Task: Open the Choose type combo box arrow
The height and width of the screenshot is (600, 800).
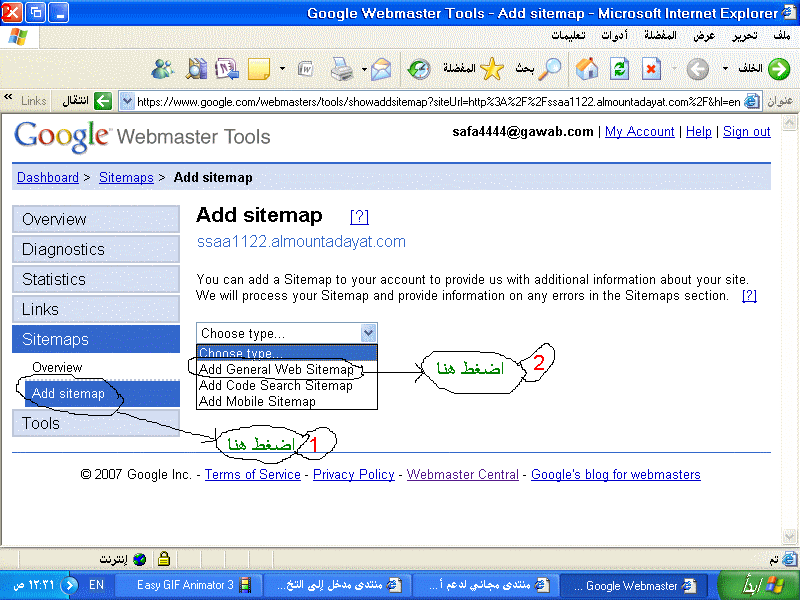Action: 368,333
